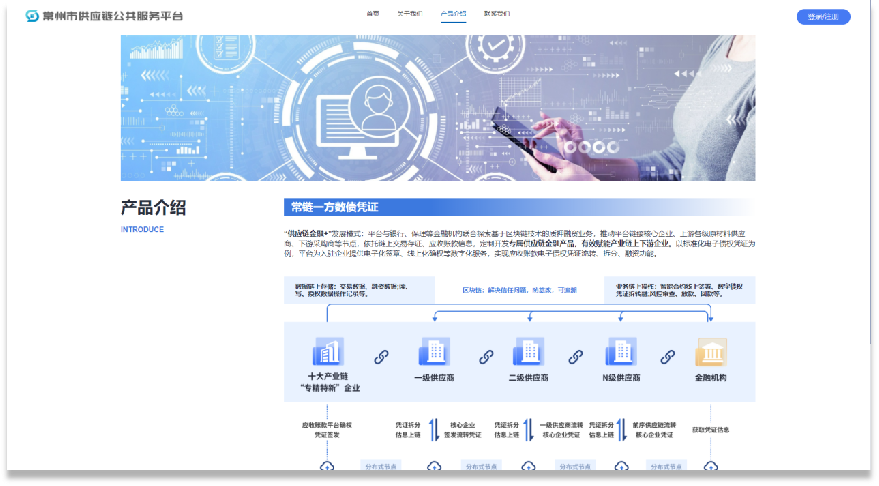
Task: Select the 产品介绍 navigation tab
Action: pos(453,15)
